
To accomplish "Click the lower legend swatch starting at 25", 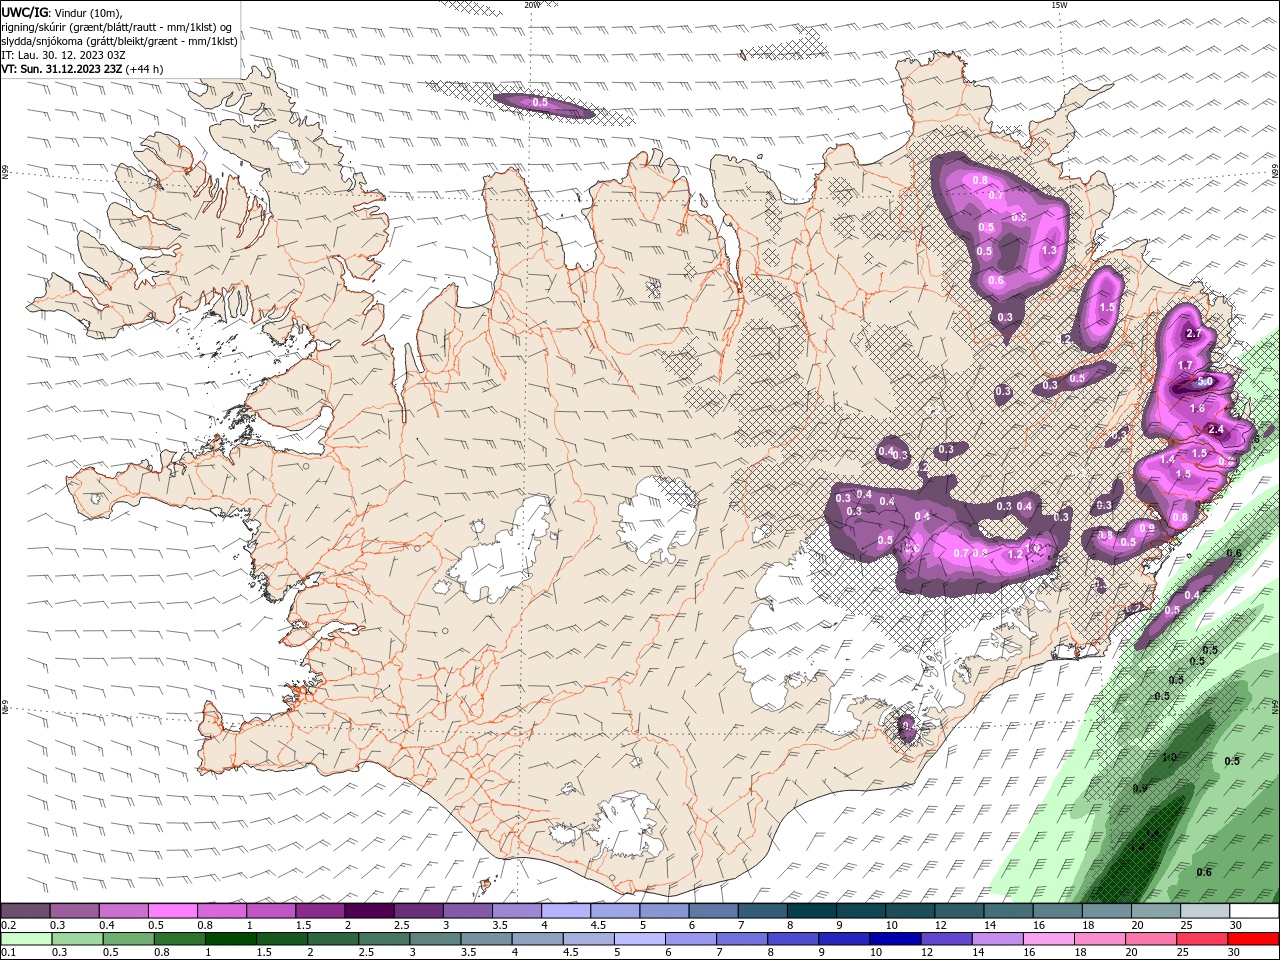I will point(1202,939).
